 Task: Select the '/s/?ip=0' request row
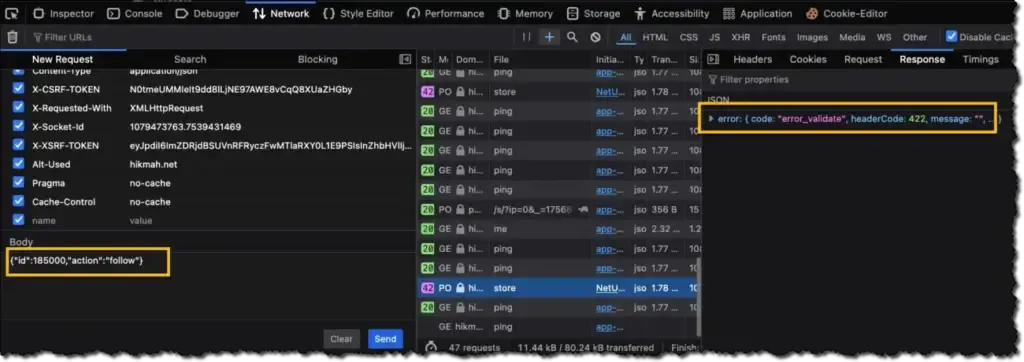point(558,210)
